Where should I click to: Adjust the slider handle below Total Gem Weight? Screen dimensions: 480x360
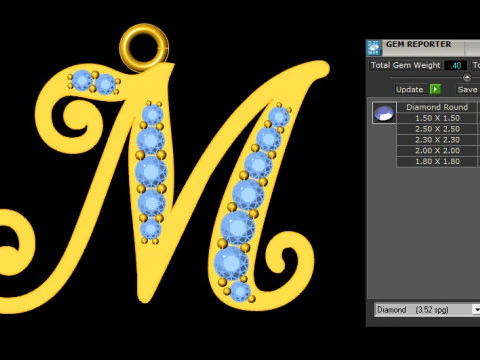[x=467, y=78]
